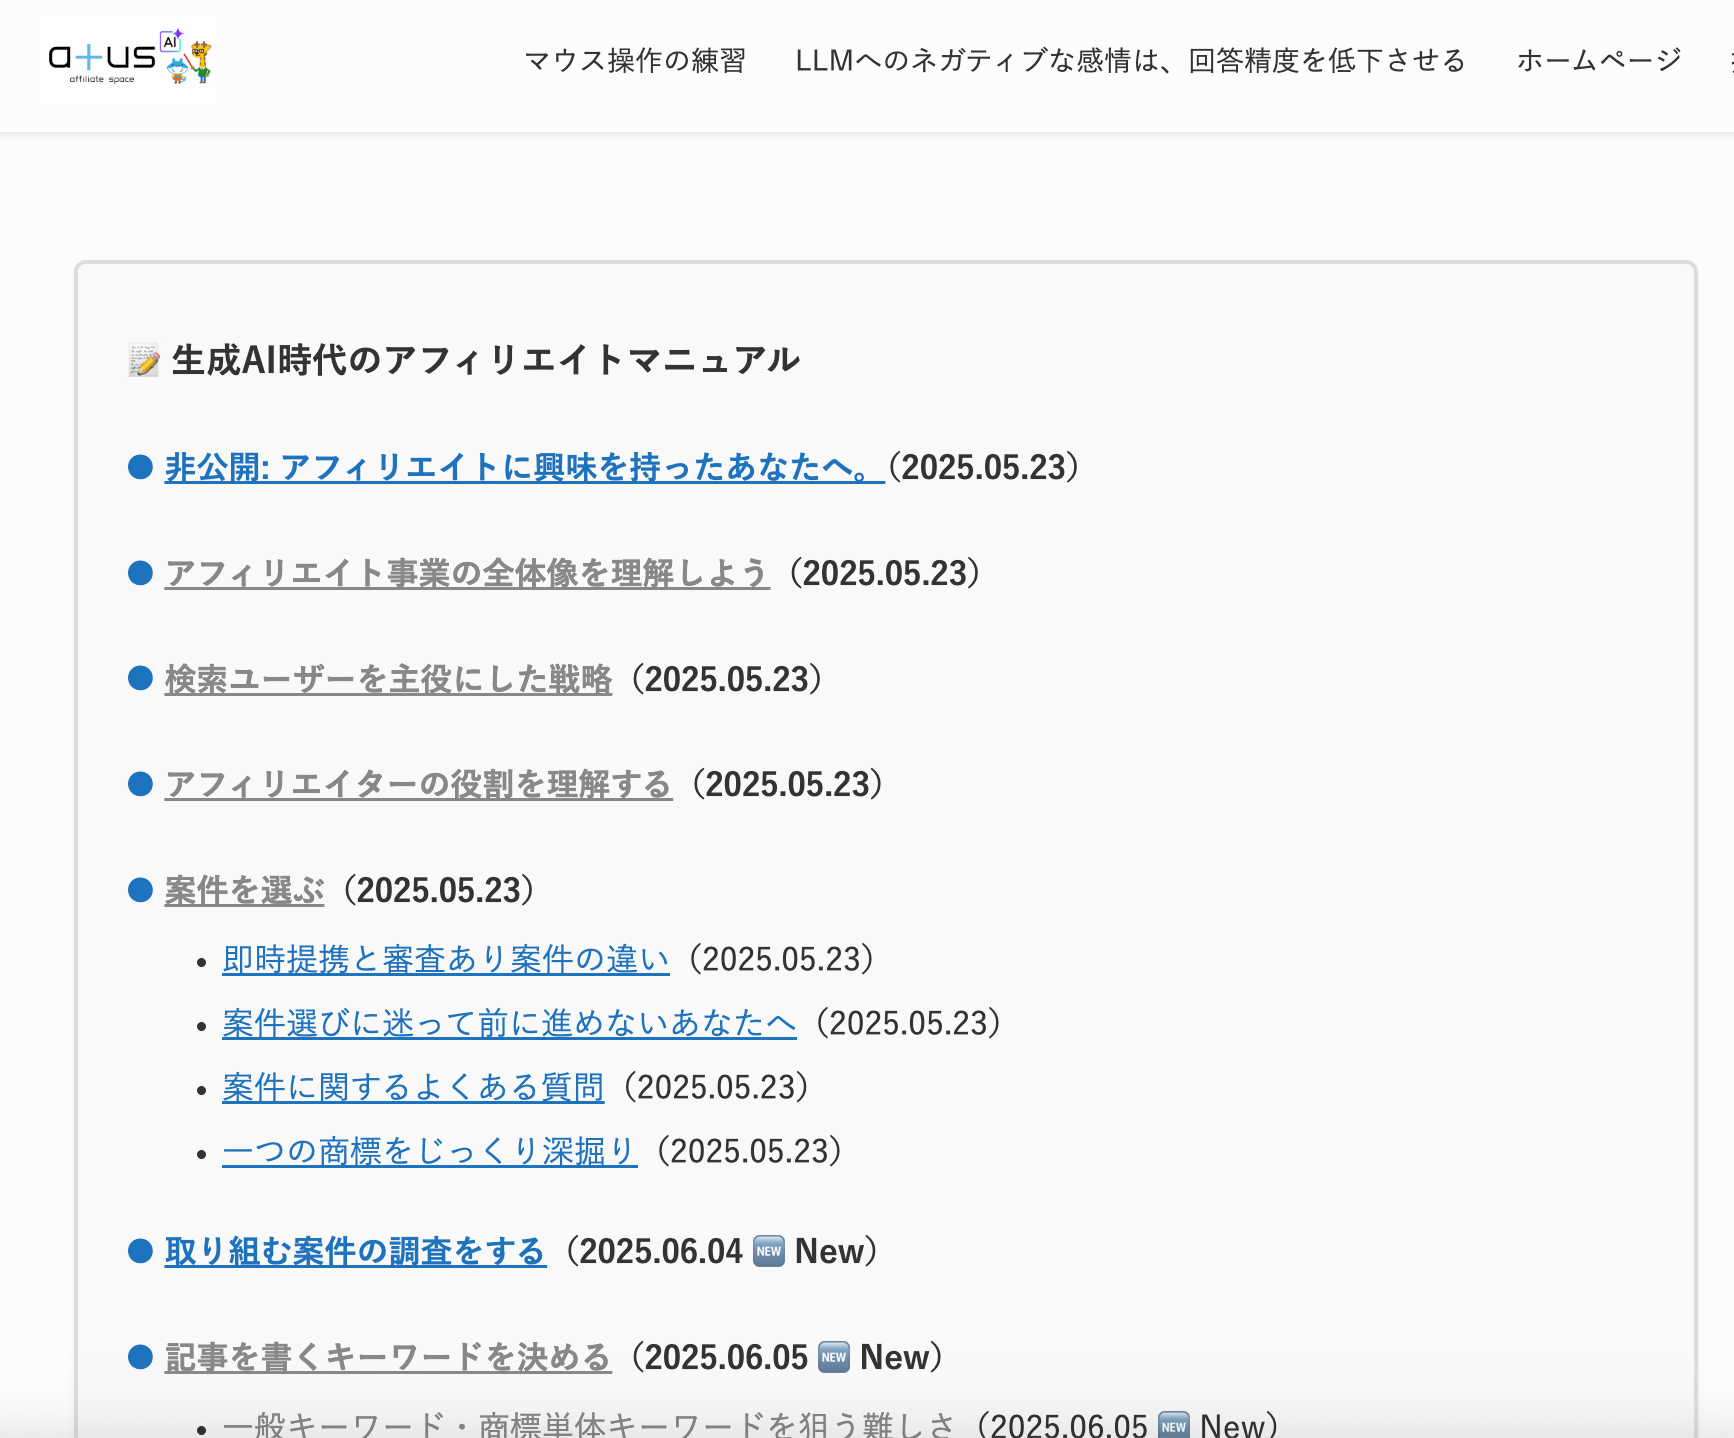Image resolution: width=1734 pixels, height=1438 pixels.
Task: Open the LLMへのネガティブな感情 navigation item
Action: 1130,61
